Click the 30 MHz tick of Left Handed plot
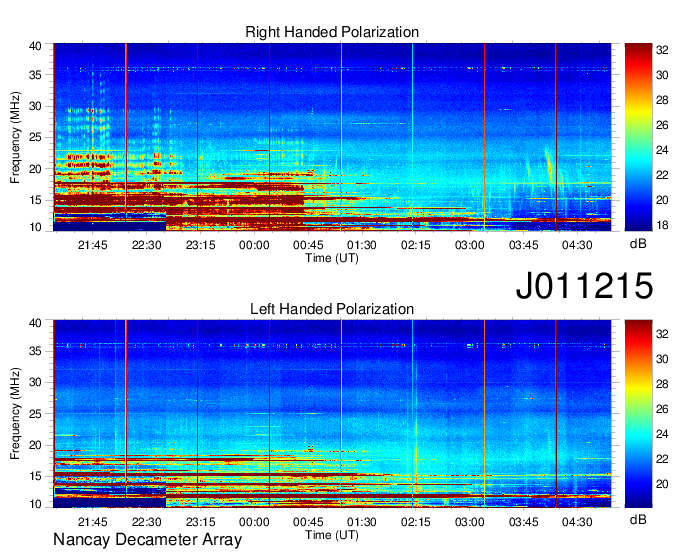680x552 pixels. (x=36, y=382)
